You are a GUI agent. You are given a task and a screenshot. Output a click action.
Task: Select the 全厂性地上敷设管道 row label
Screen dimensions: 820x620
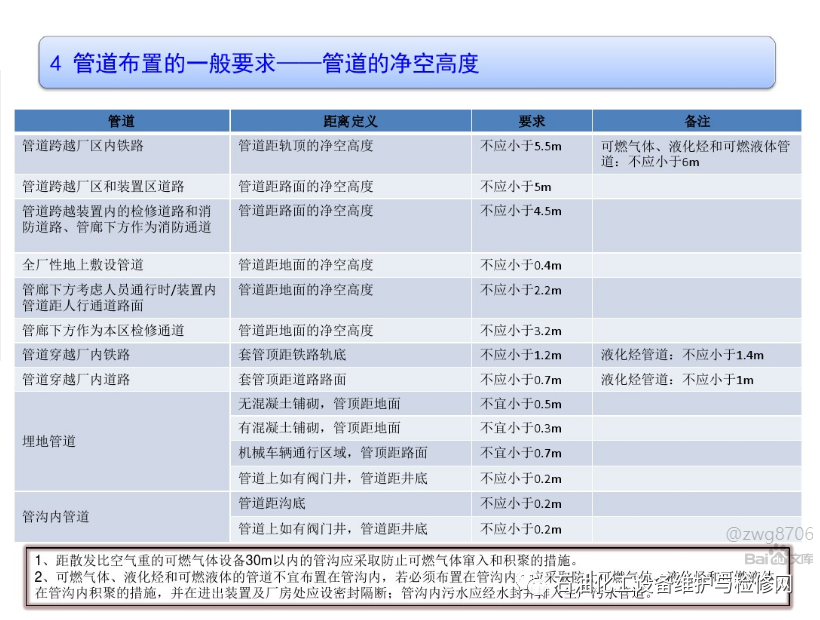83,265
